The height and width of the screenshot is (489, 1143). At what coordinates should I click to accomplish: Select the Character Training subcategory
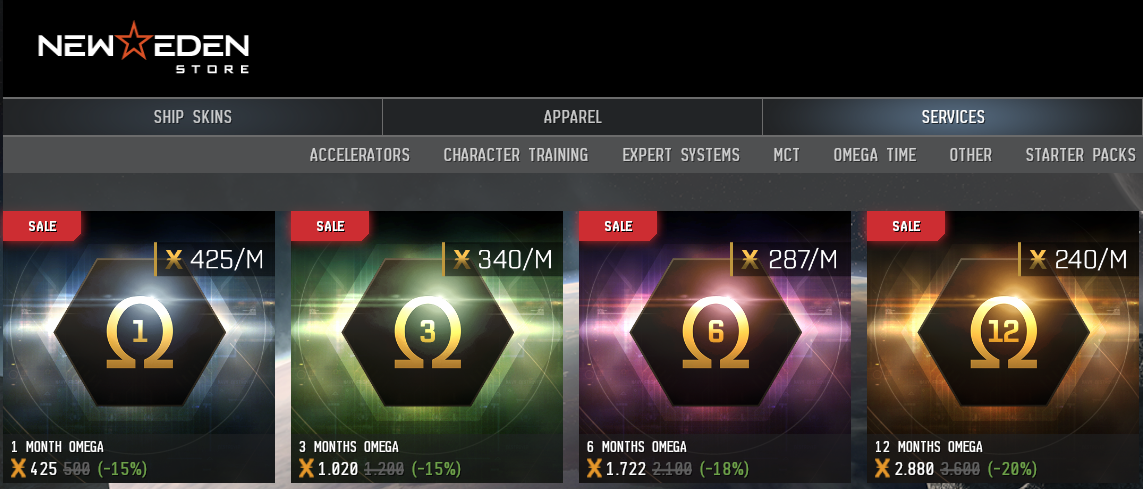pyautogui.click(x=515, y=155)
